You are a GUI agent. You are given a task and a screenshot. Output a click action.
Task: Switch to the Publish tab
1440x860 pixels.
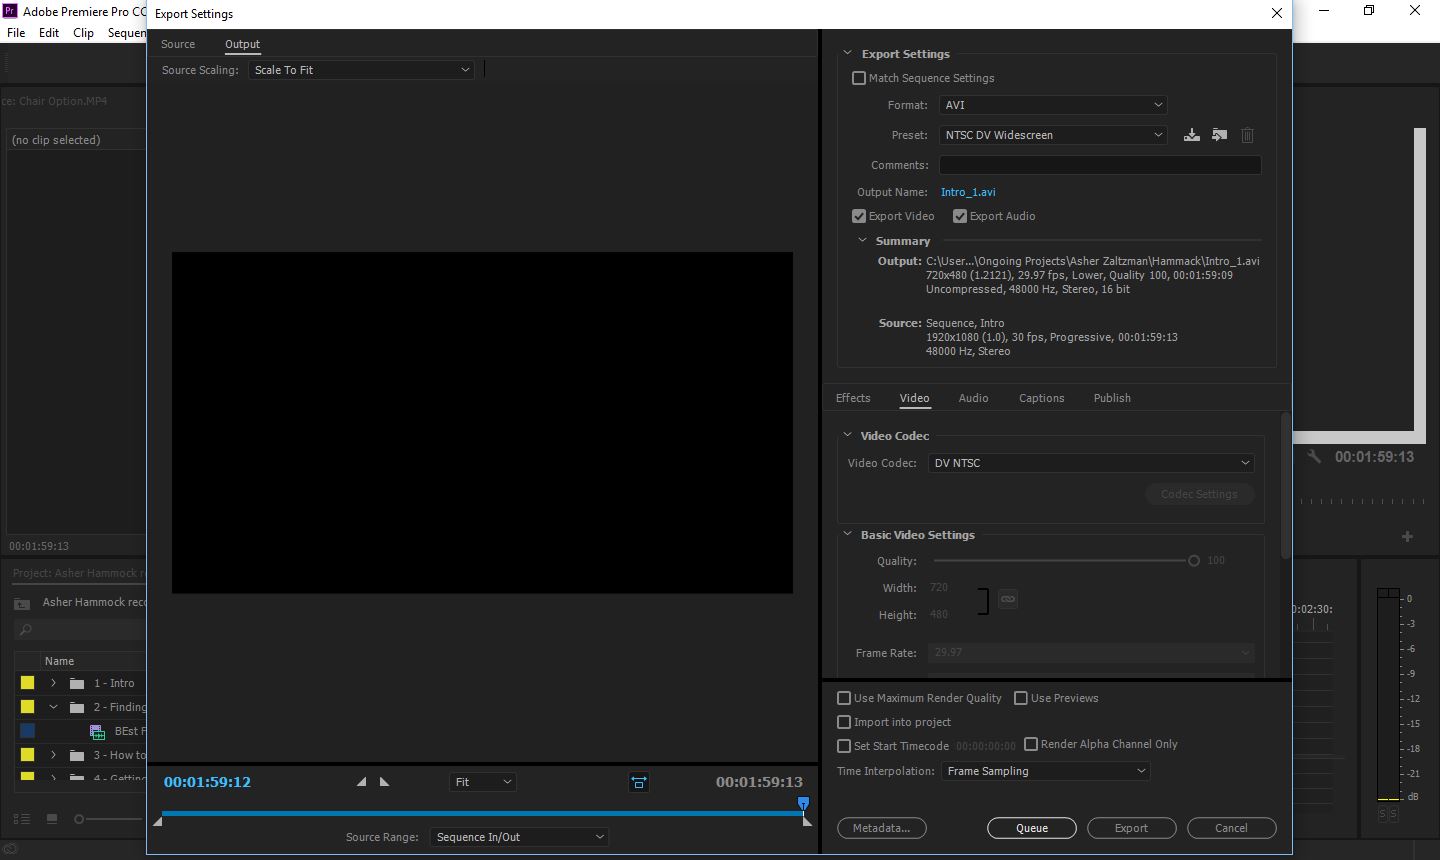[1112, 398]
